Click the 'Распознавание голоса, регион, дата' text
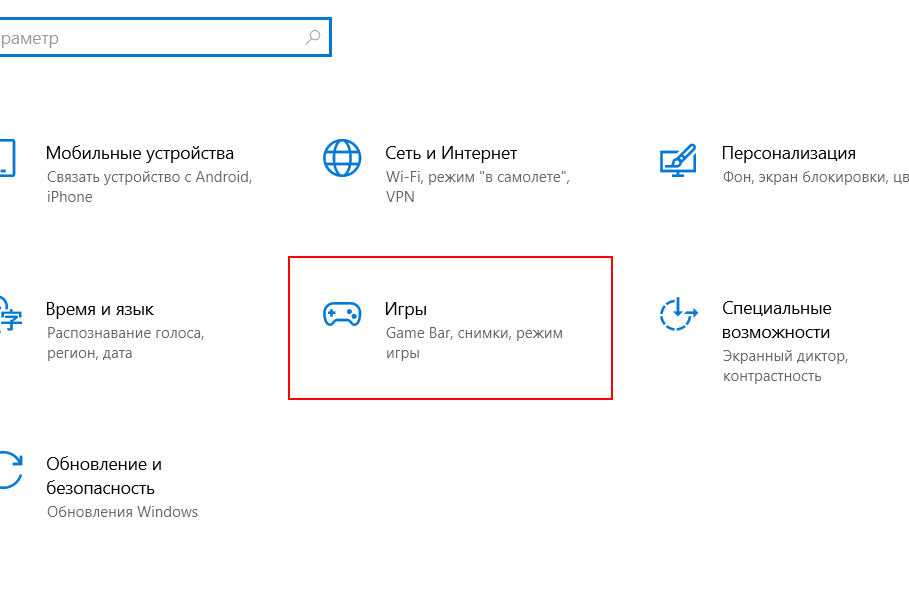The image size is (909, 594). (x=125, y=343)
